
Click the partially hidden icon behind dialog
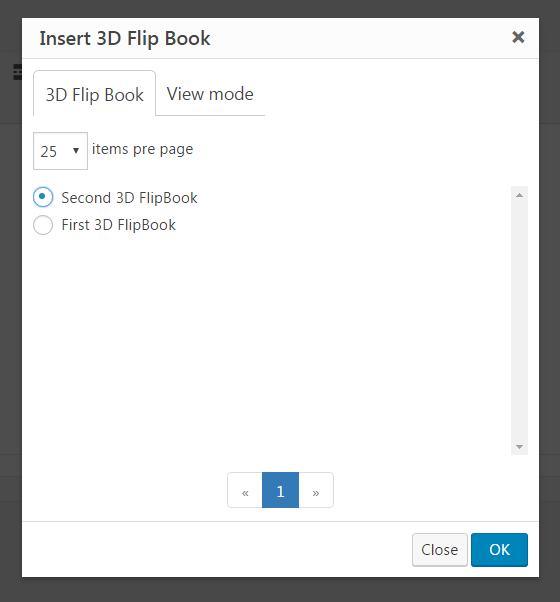tap(17, 72)
